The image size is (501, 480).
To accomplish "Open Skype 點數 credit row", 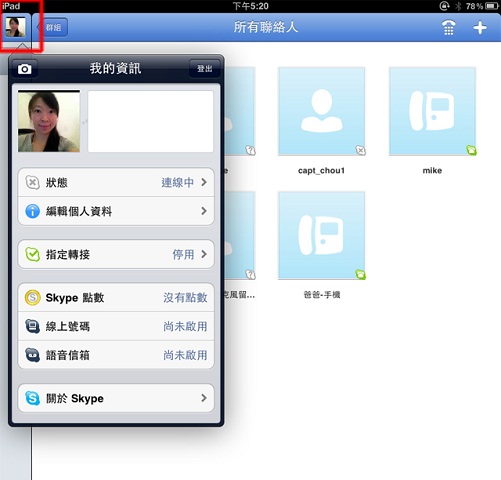I will (116, 298).
